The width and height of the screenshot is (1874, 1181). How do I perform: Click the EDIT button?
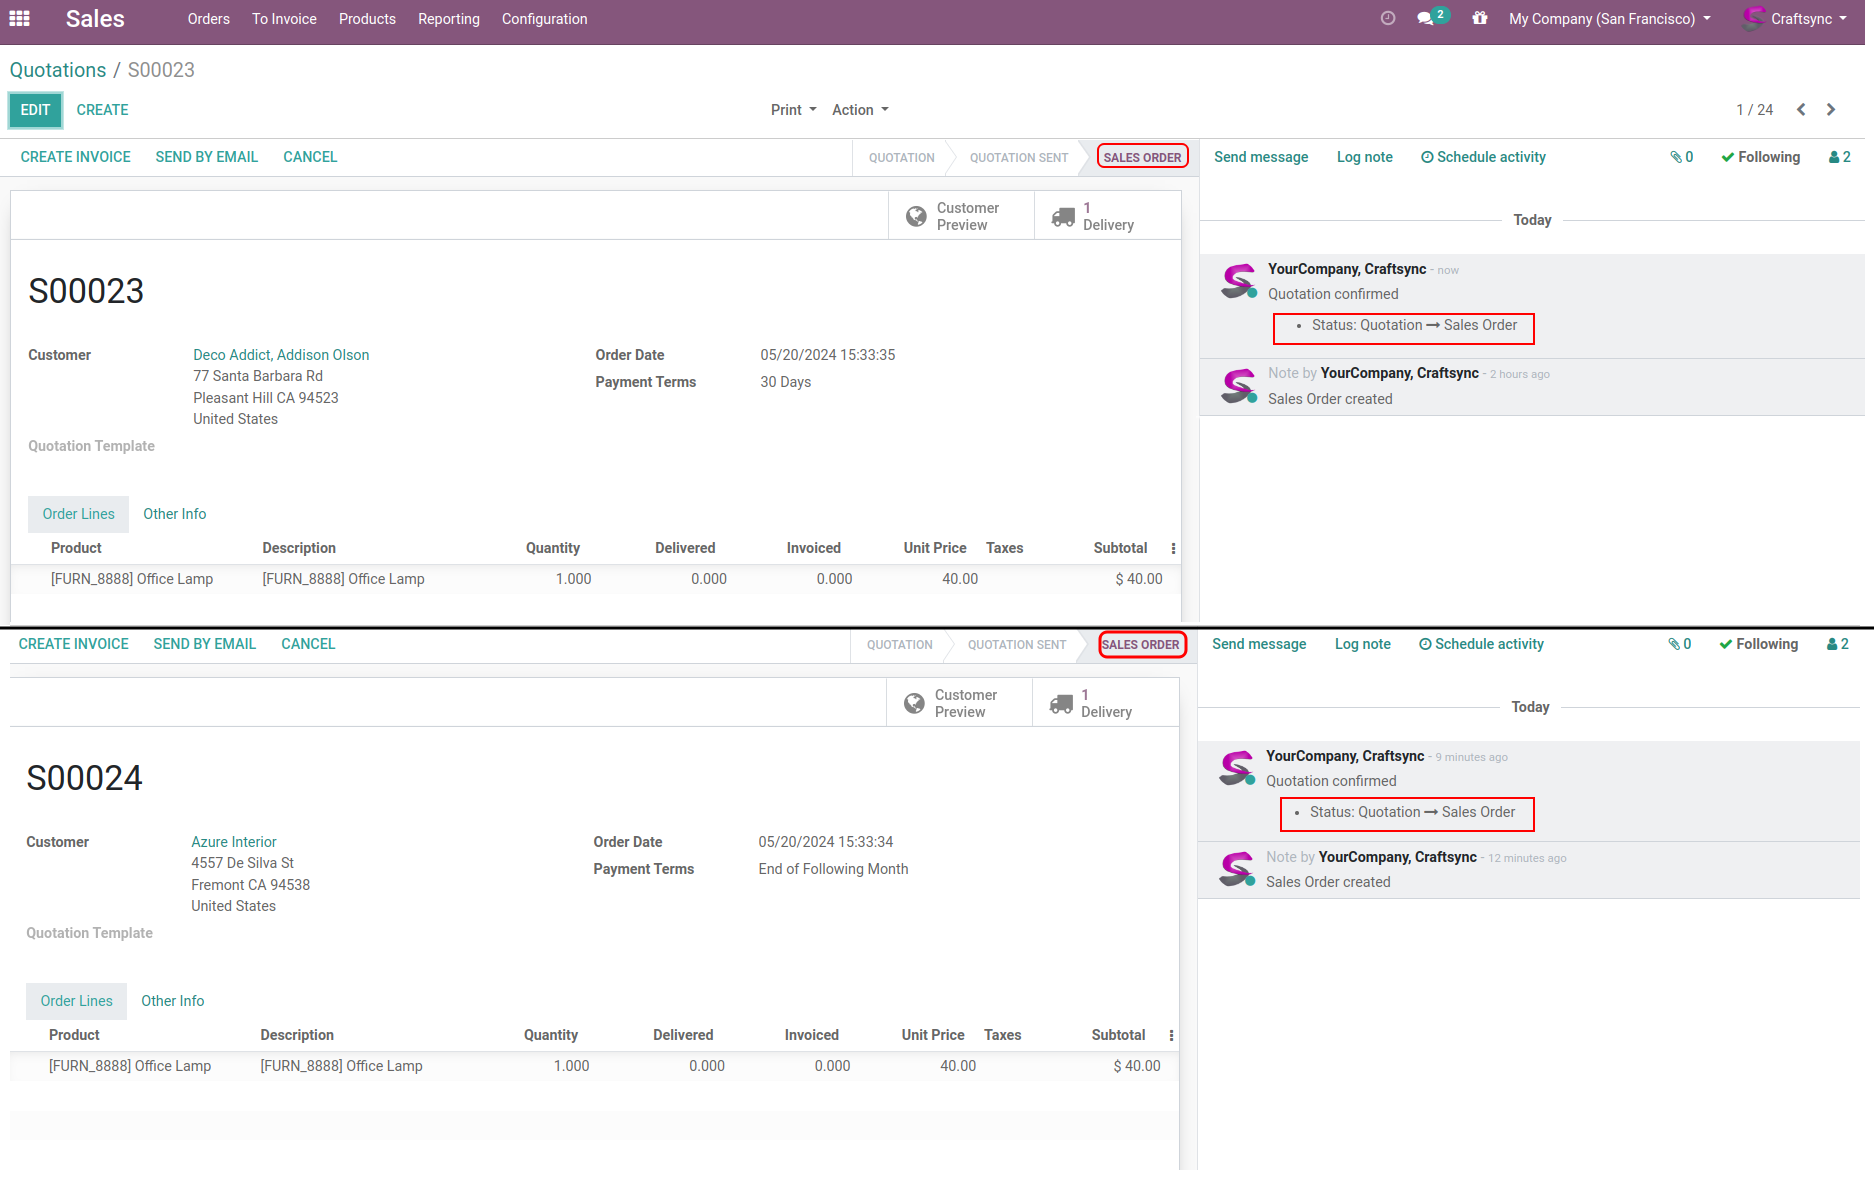pyautogui.click(x=35, y=110)
